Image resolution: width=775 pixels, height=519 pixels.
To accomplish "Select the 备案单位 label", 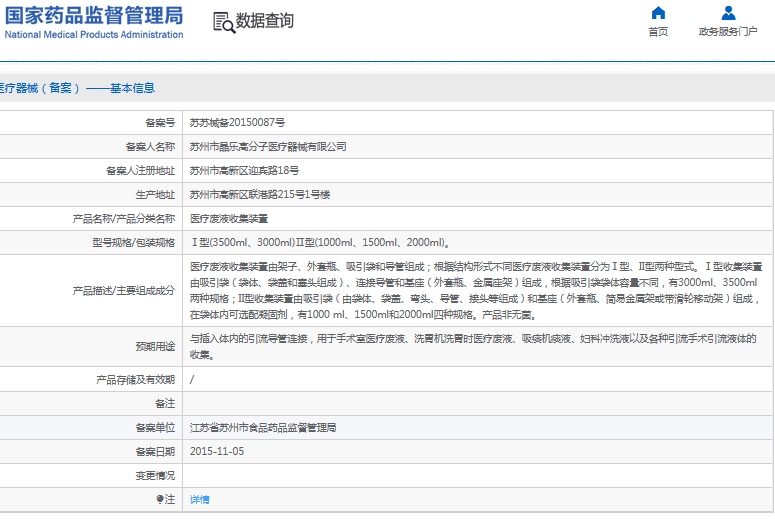I will click(x=155, y=428).
